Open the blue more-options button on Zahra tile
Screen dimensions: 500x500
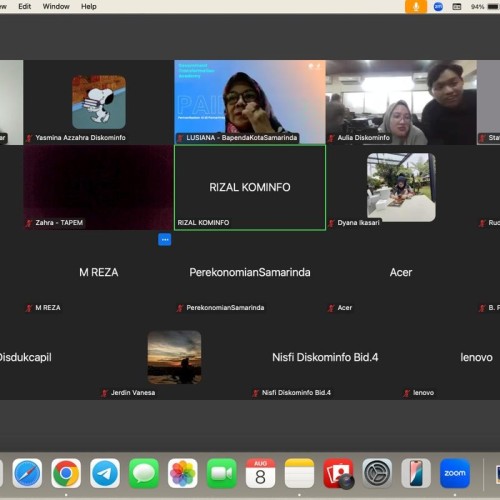pos(165,240)
